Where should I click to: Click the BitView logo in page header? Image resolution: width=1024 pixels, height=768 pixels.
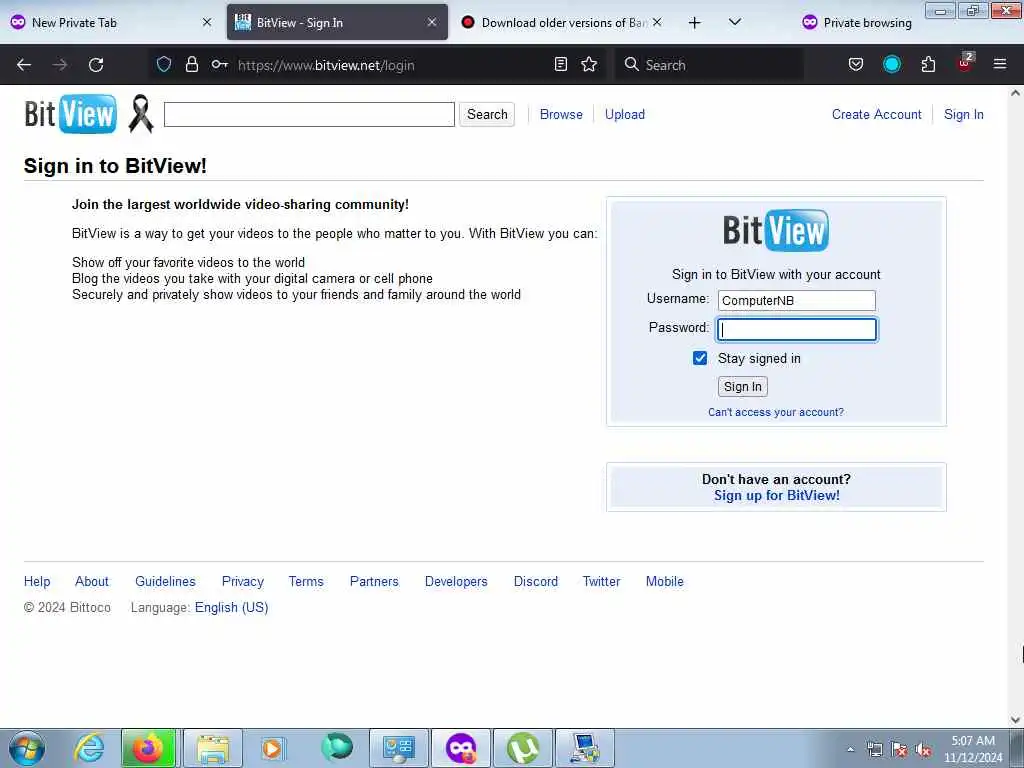coord(71,114)
